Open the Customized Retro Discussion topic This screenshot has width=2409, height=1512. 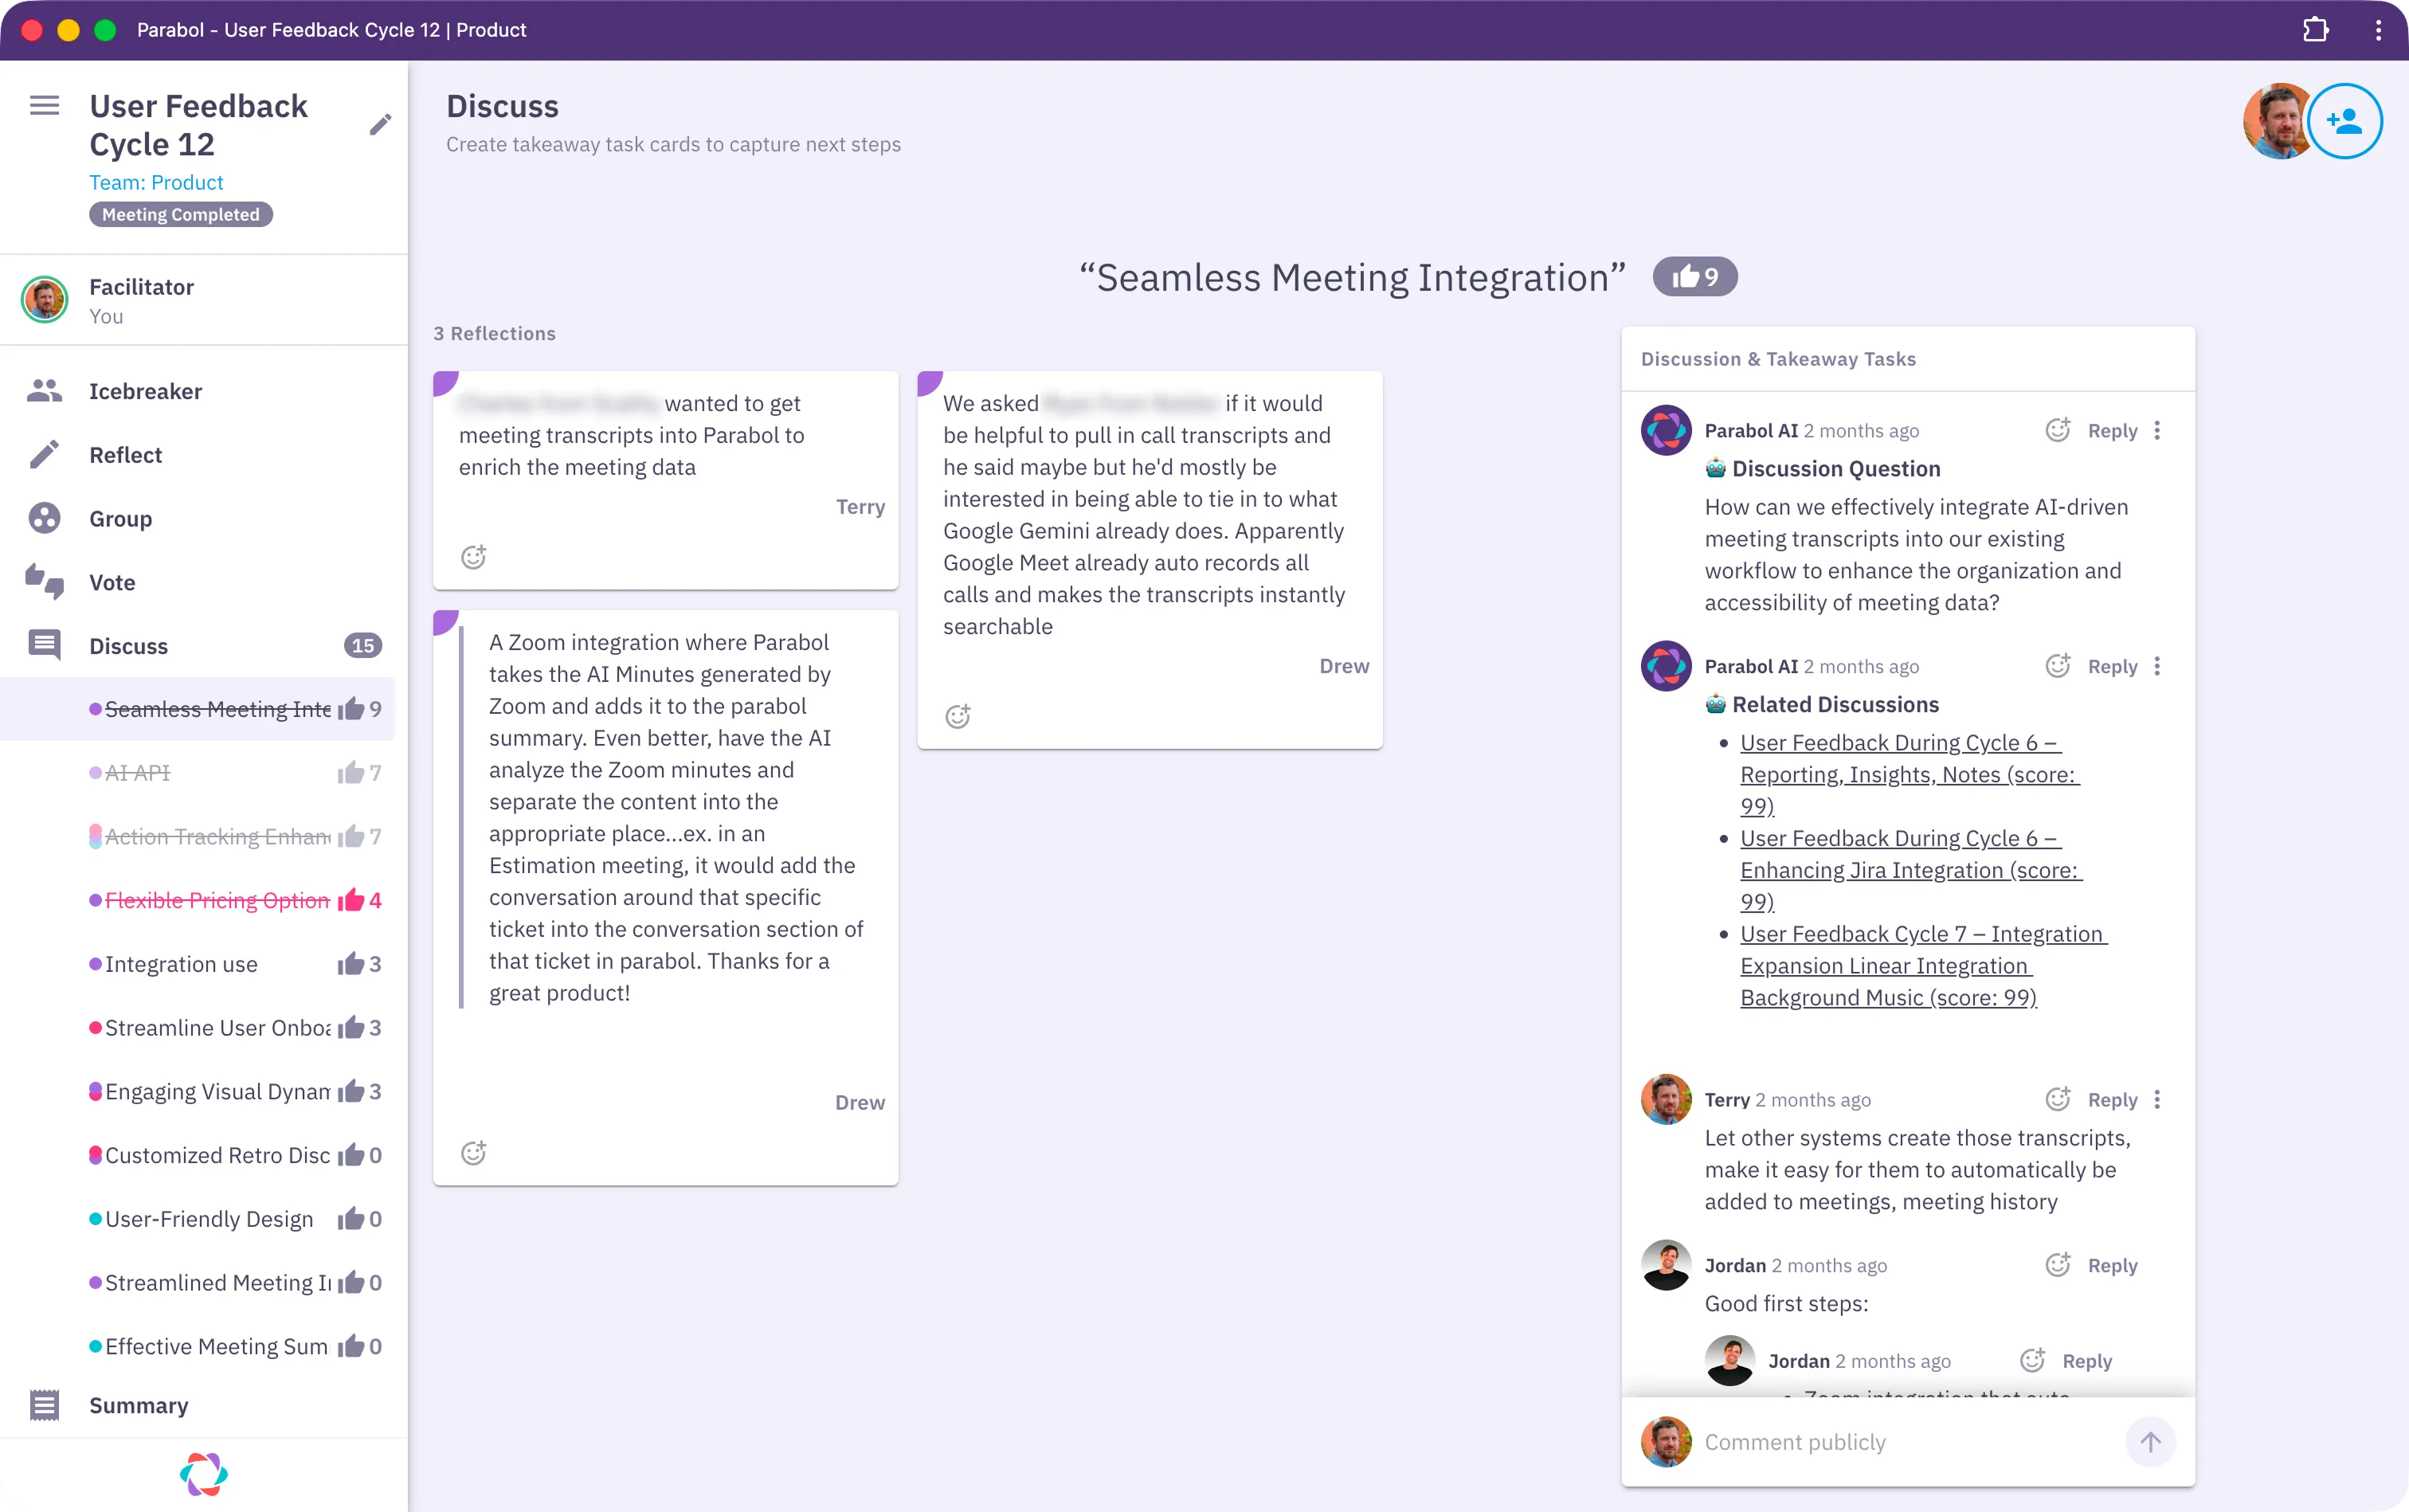coord(198,1155)
